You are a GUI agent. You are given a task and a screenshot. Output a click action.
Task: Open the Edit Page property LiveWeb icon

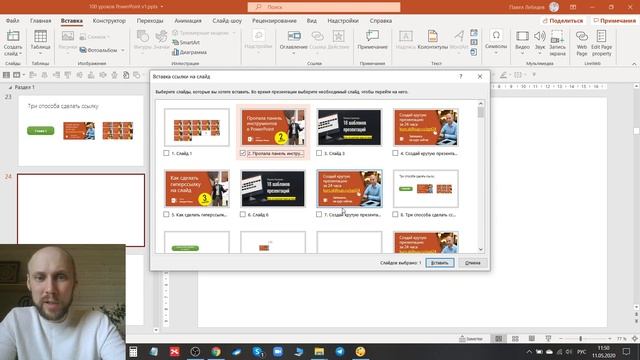pos(601,36)
